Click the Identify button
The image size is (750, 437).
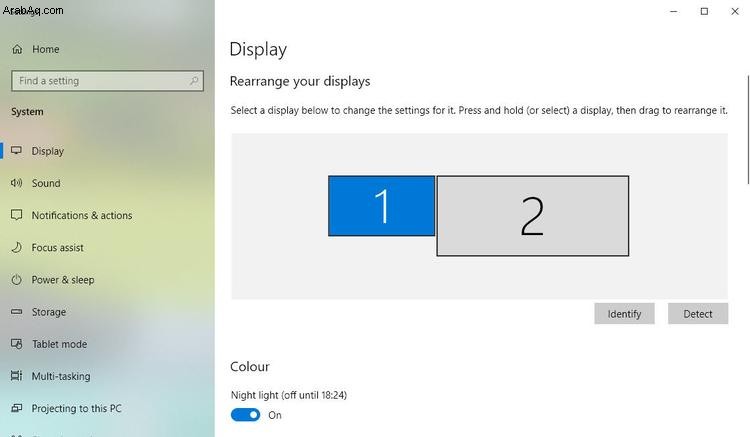pyautogui.click(x=624, y=314)
